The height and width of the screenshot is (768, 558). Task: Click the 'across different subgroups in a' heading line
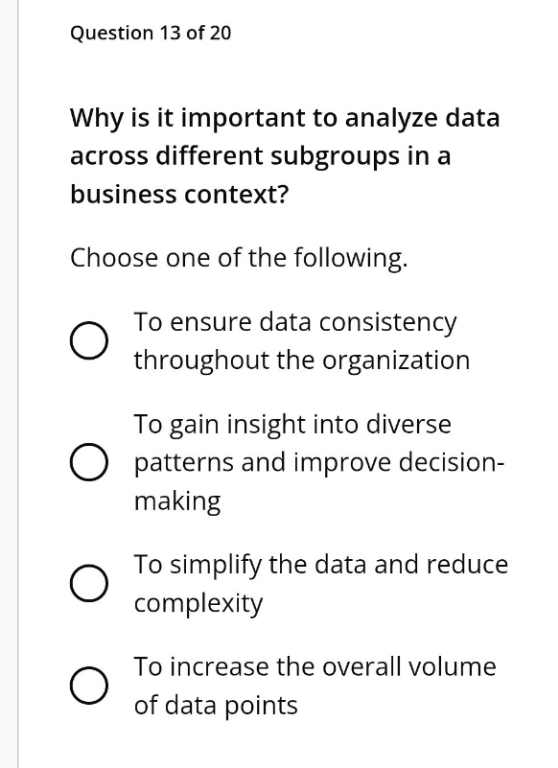point(260,157)
